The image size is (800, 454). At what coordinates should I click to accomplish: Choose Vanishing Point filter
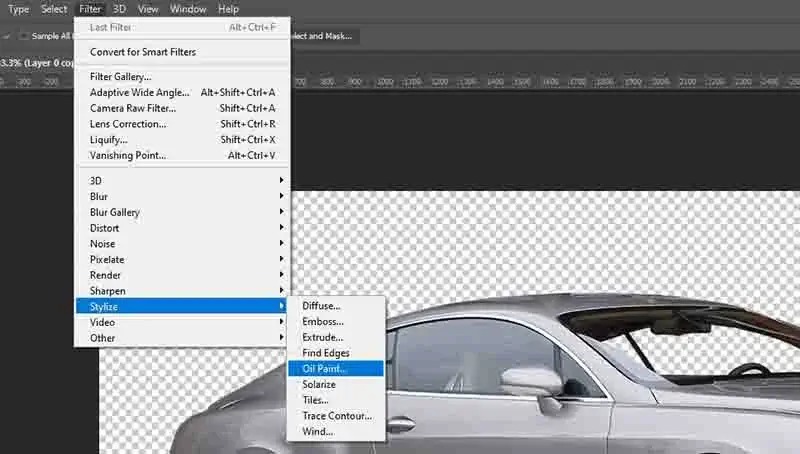pos(128,156)
